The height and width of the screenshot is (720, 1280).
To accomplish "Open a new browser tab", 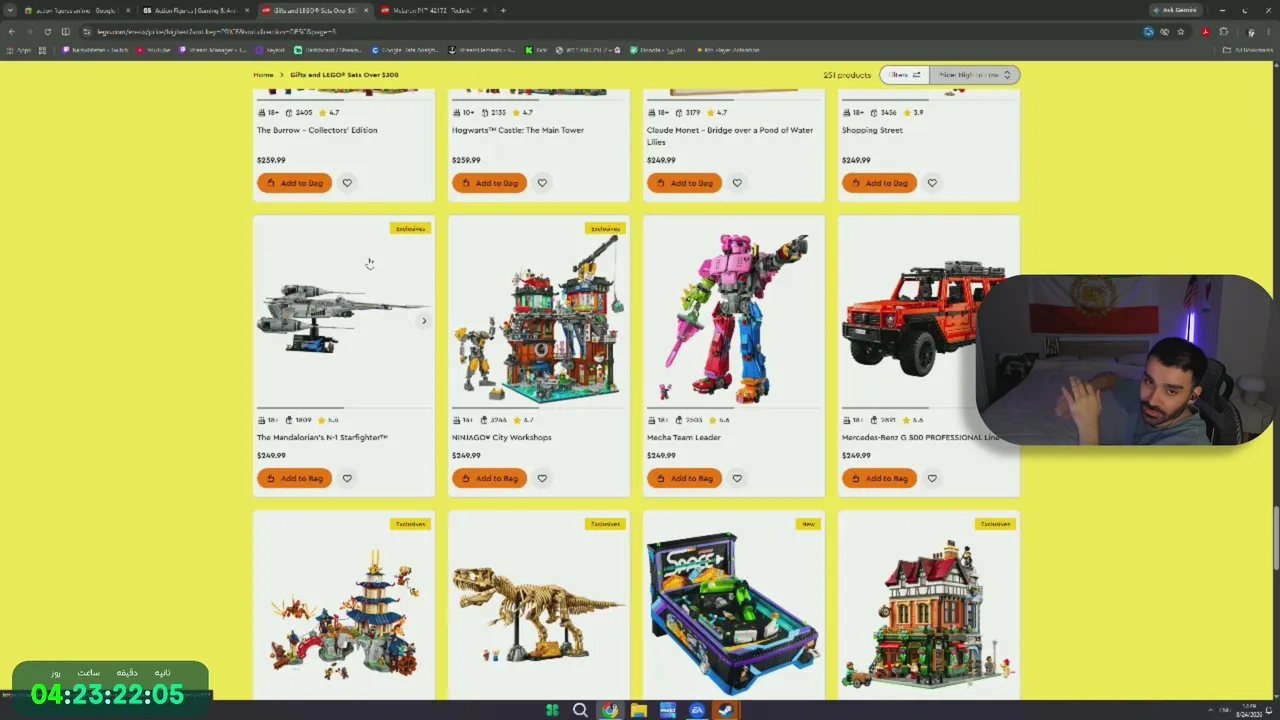I will (503, 10).
